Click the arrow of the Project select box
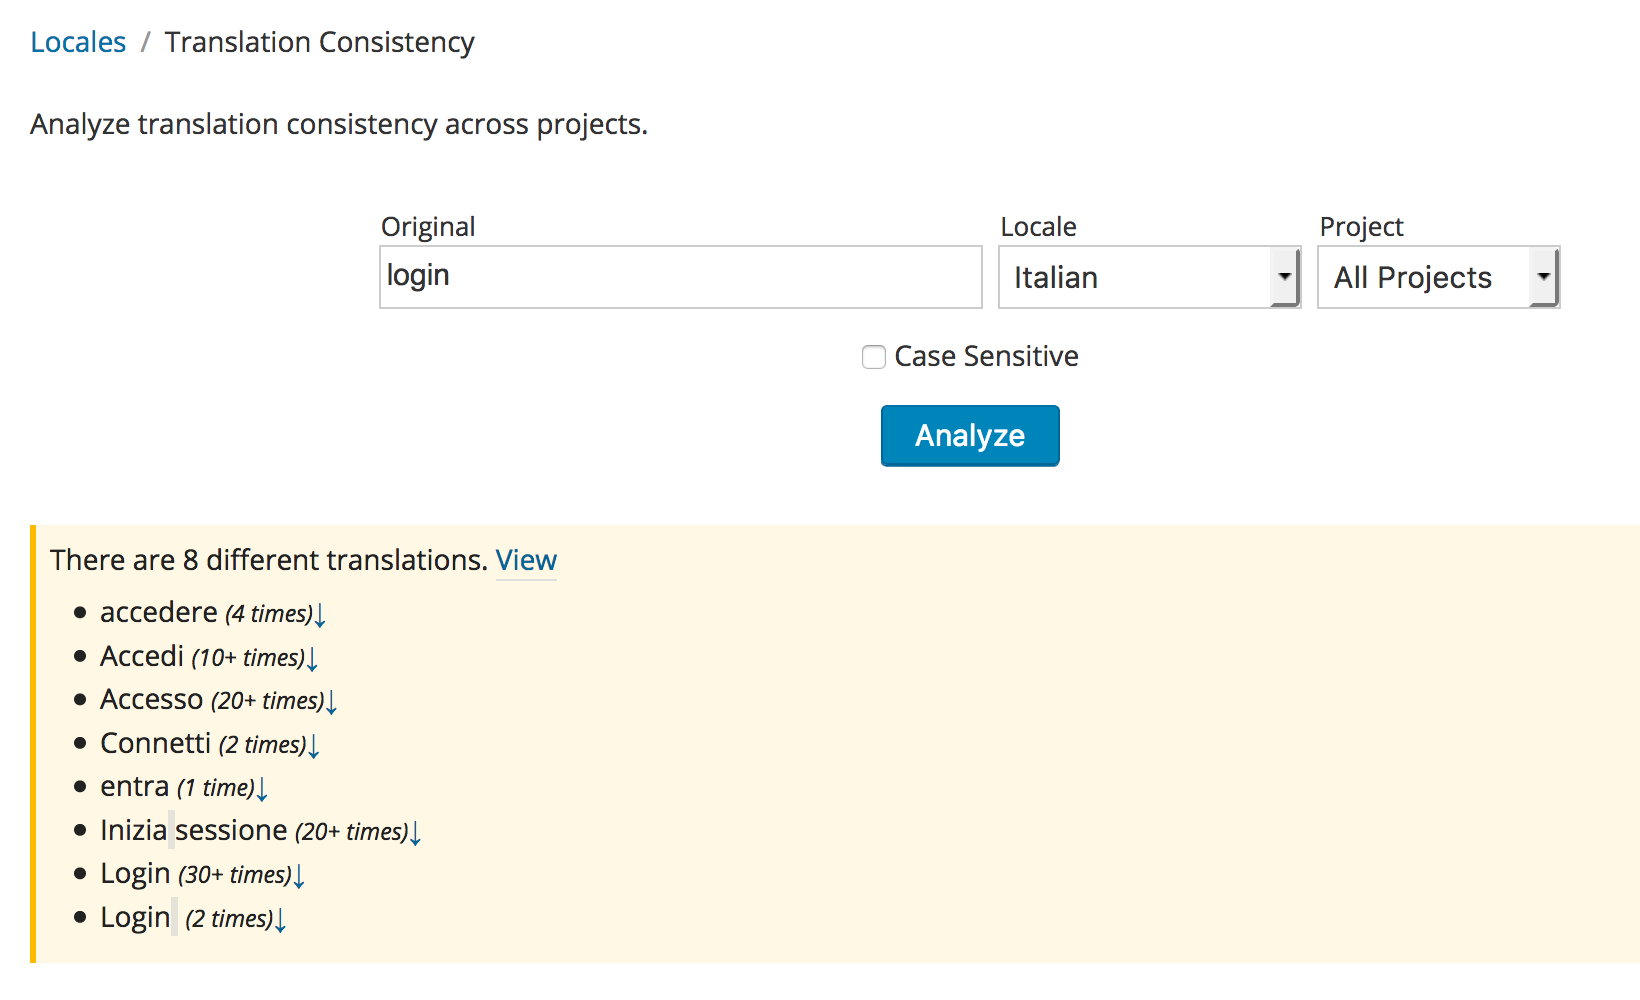Viewport: 1640px width, 1000px height. click(x=1543, y=277)
